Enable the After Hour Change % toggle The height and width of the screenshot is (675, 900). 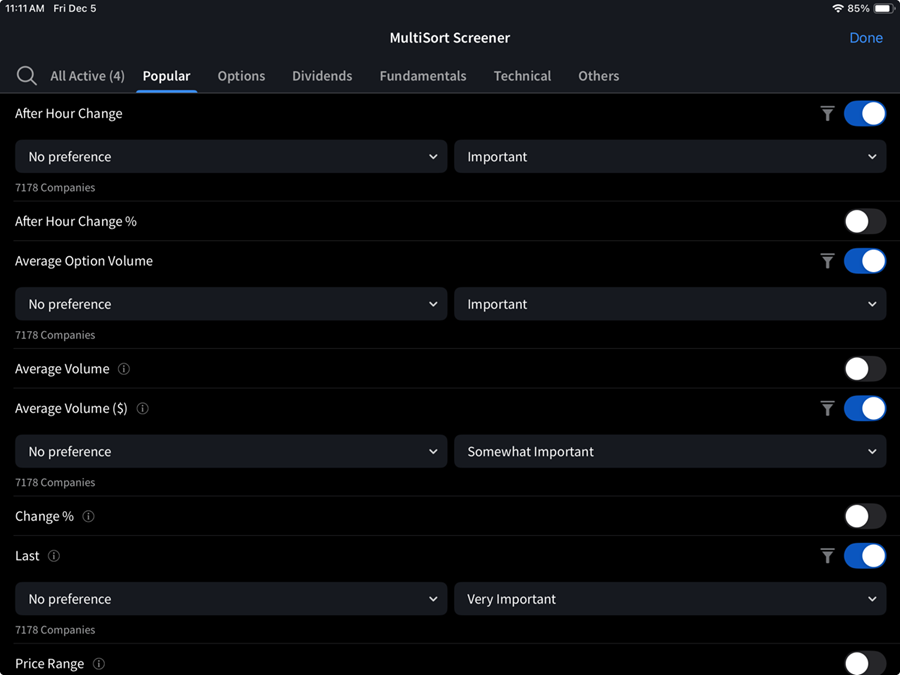pos(864,221)
